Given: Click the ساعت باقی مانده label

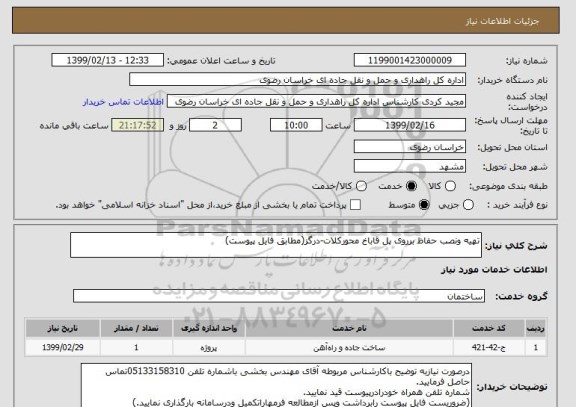Looking at the screenshot, I should tap(74, 126).
